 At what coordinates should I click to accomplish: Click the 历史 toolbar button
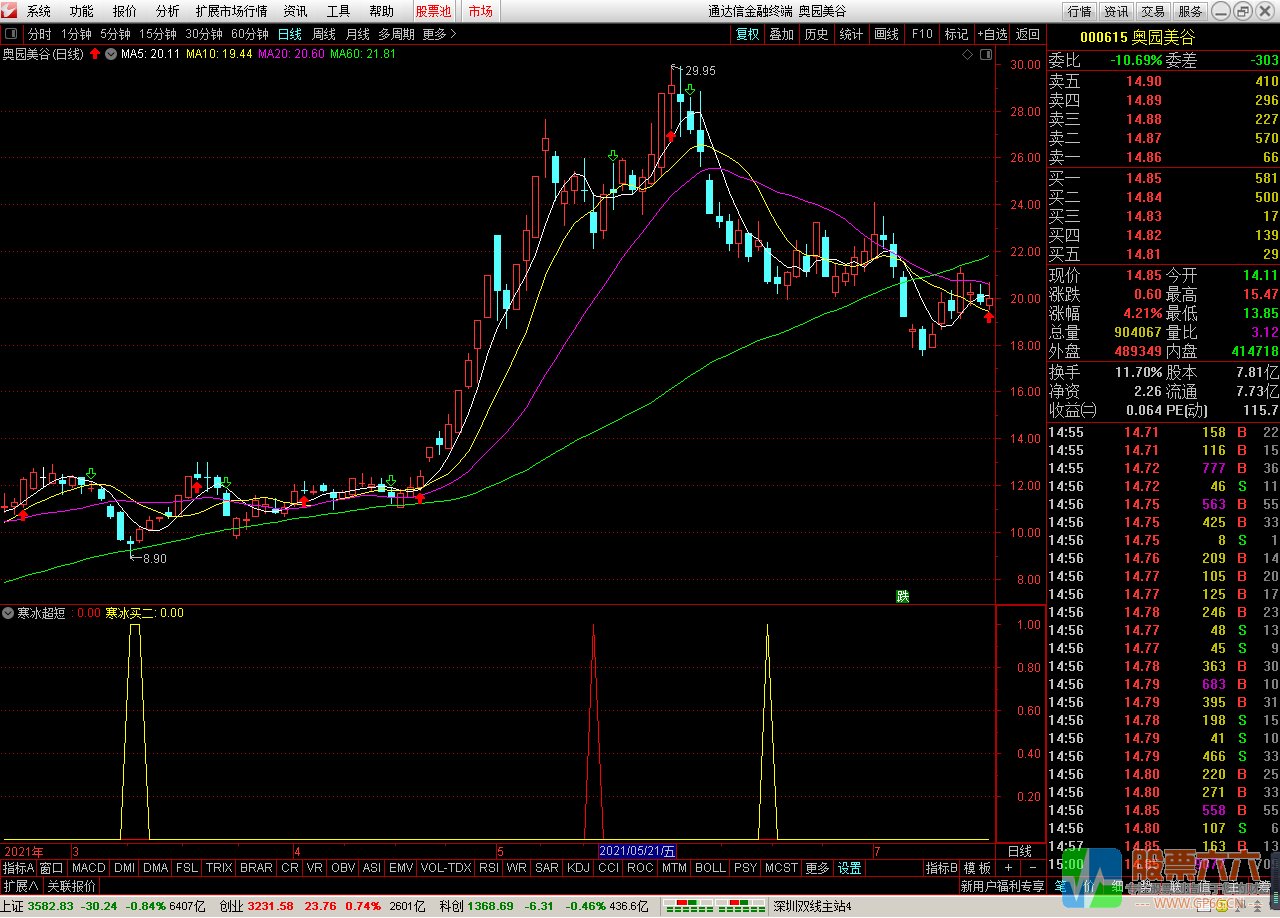tap(816, 34)
